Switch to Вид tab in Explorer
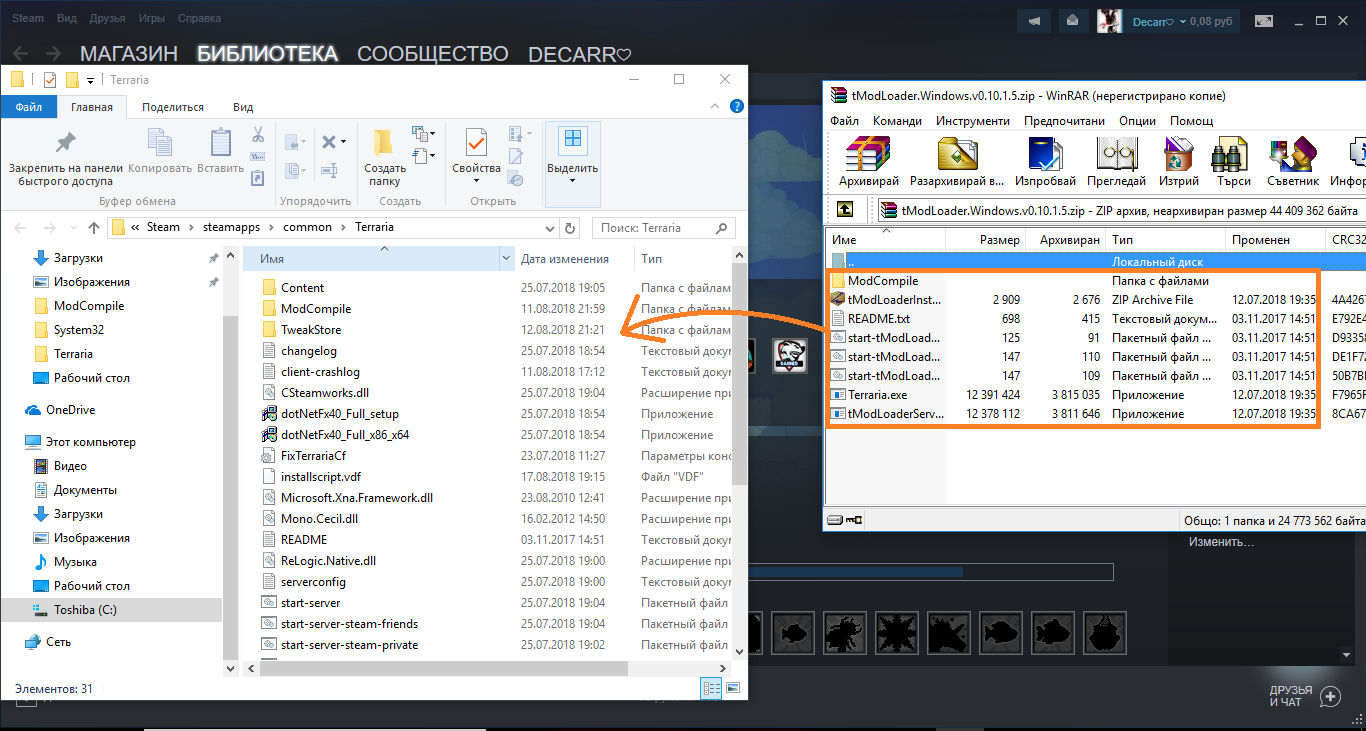The height and width of the screenshot is (731, 1366). point(243,107)
